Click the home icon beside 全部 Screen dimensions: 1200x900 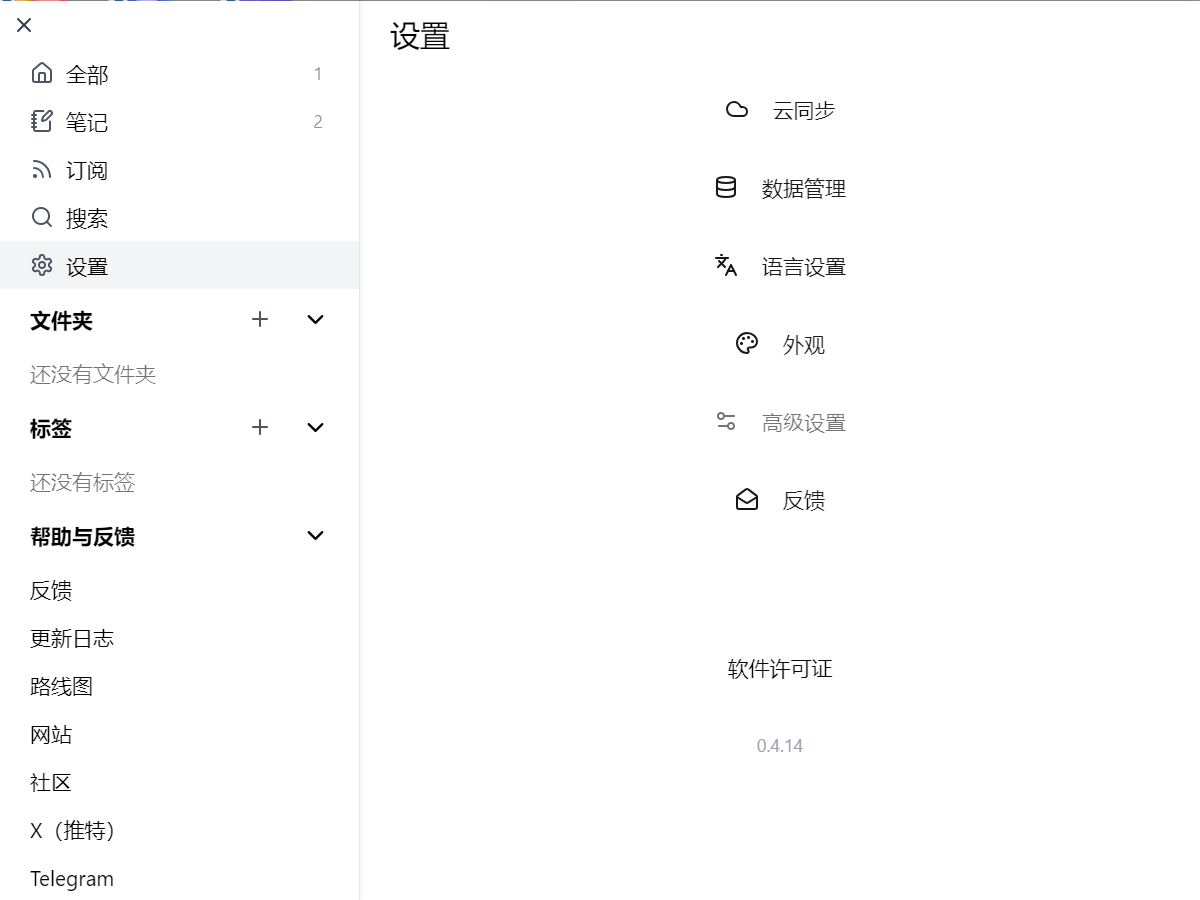pyautogui.click(x=42, y=73)
